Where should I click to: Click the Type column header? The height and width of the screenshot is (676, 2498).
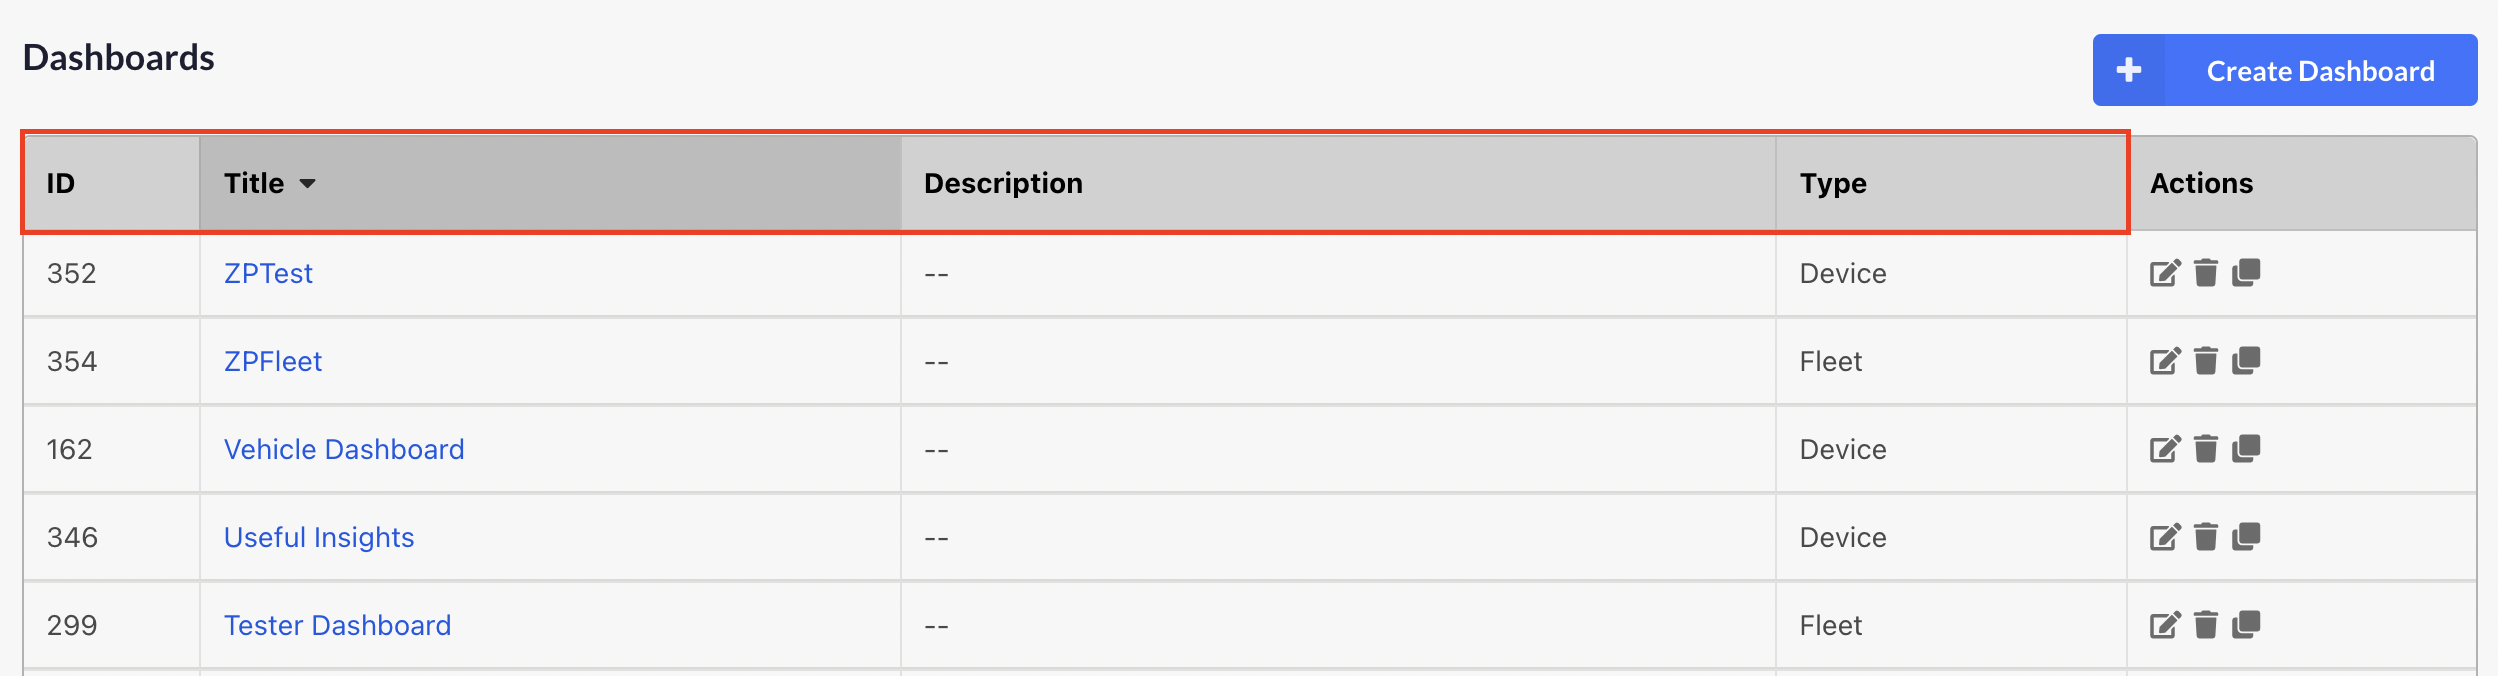point(1833,184)
